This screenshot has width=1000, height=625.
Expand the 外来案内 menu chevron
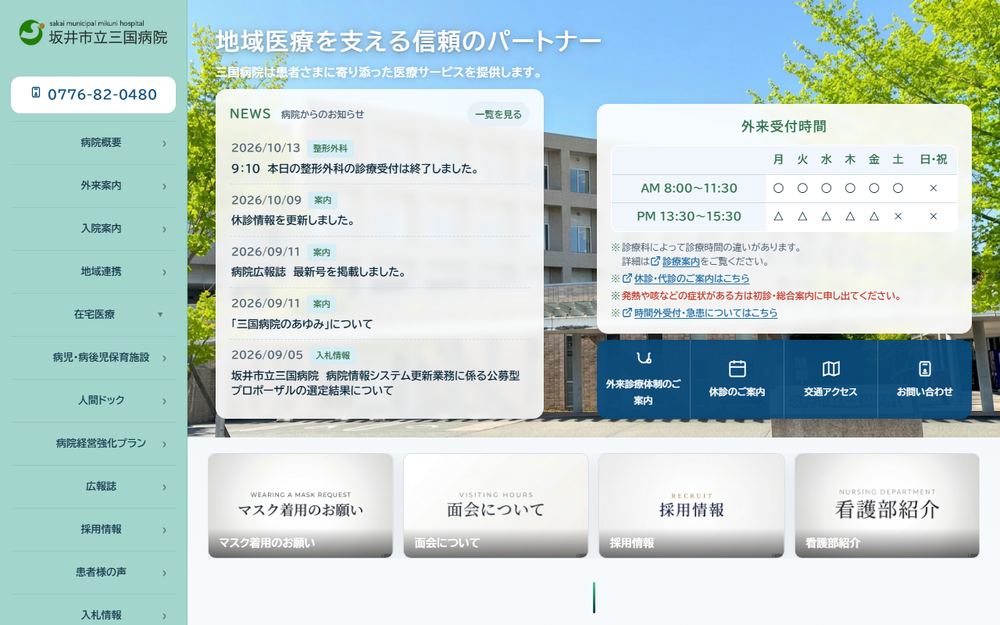point(164,186)
